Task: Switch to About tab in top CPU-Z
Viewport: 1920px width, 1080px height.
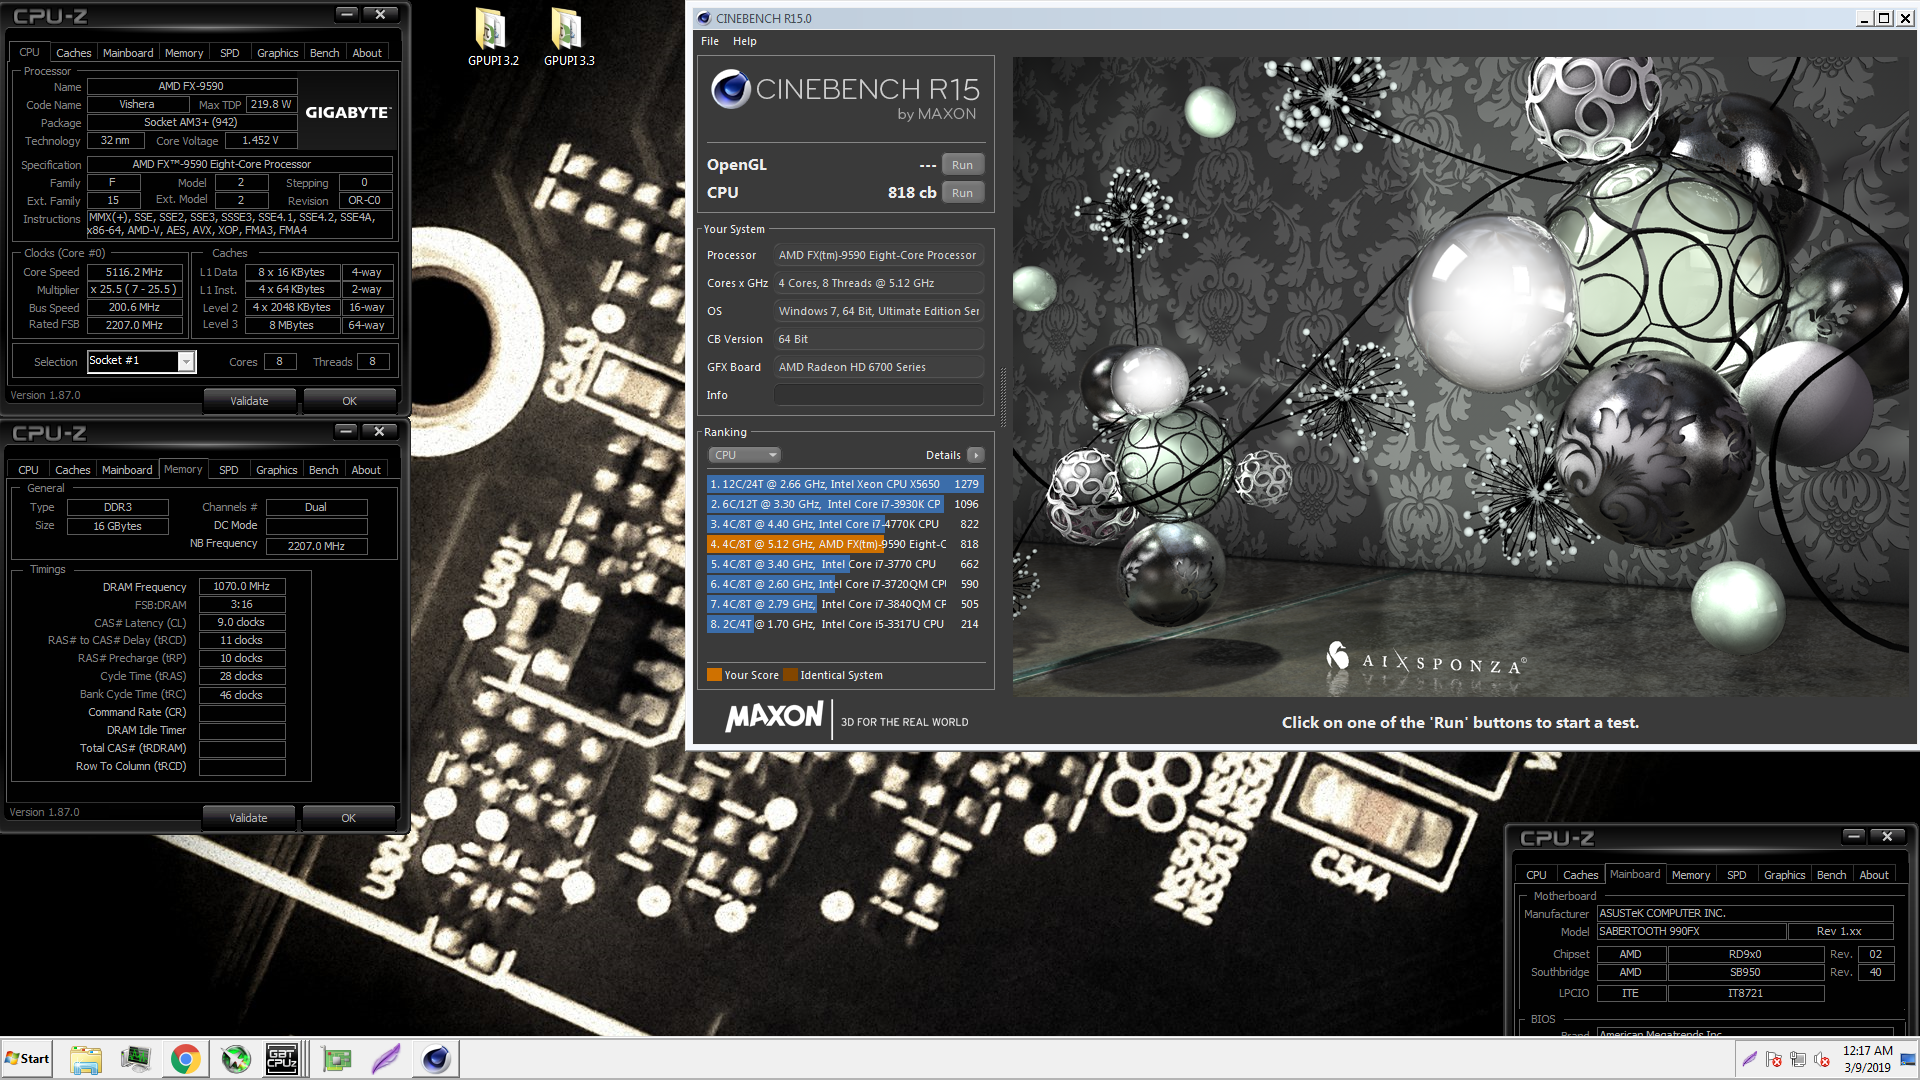Action: [367, 53]
